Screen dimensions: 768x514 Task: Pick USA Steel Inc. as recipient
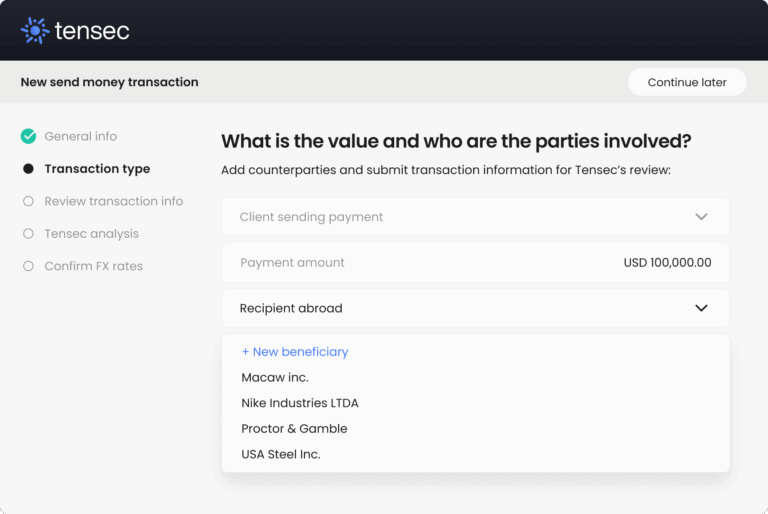281,454
